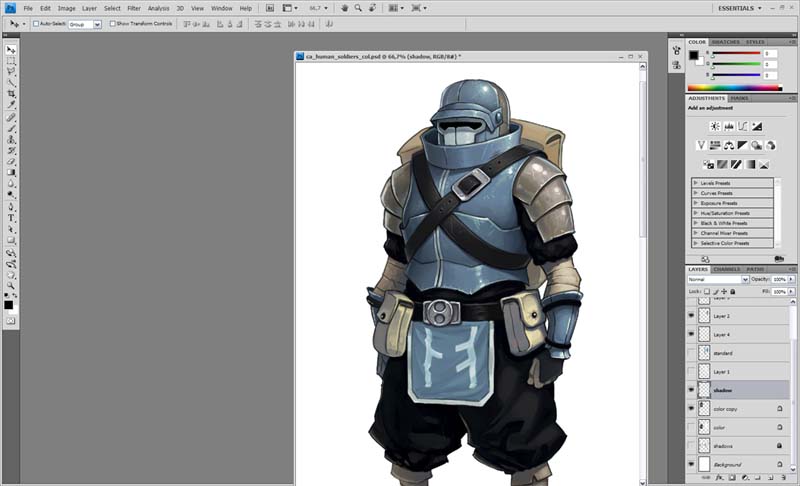Select the Pen tool
Screen dimensions: 800x486
[11, 207]
